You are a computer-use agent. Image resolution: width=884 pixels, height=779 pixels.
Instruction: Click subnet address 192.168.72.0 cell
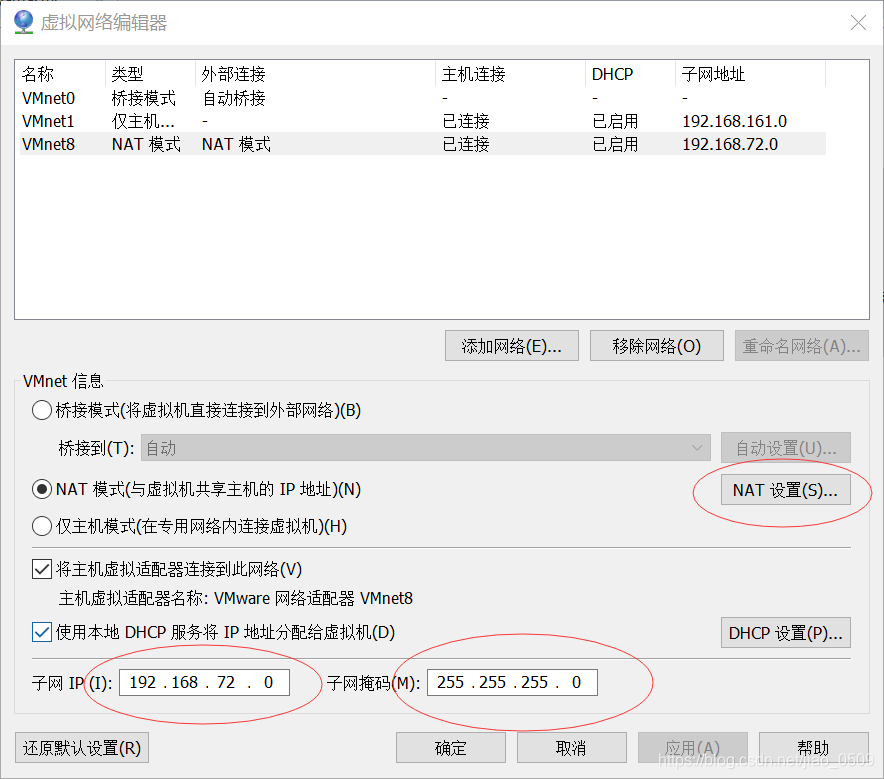tap(730, 144)
